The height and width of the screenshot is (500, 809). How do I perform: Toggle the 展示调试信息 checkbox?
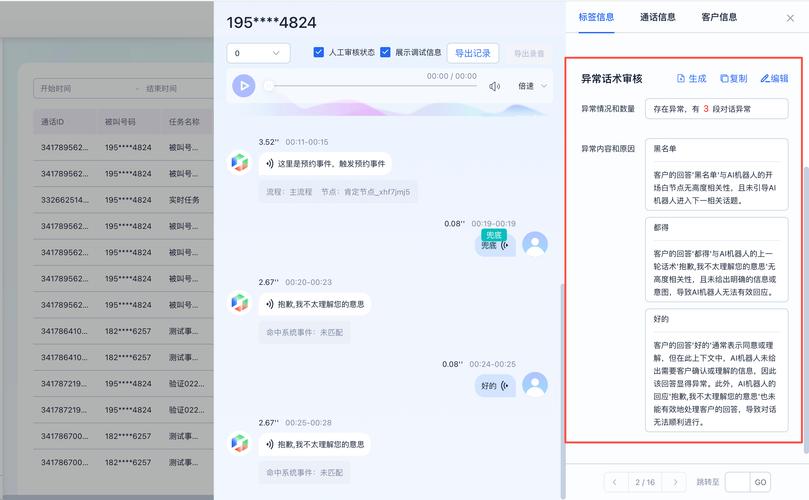coord(385,52)
